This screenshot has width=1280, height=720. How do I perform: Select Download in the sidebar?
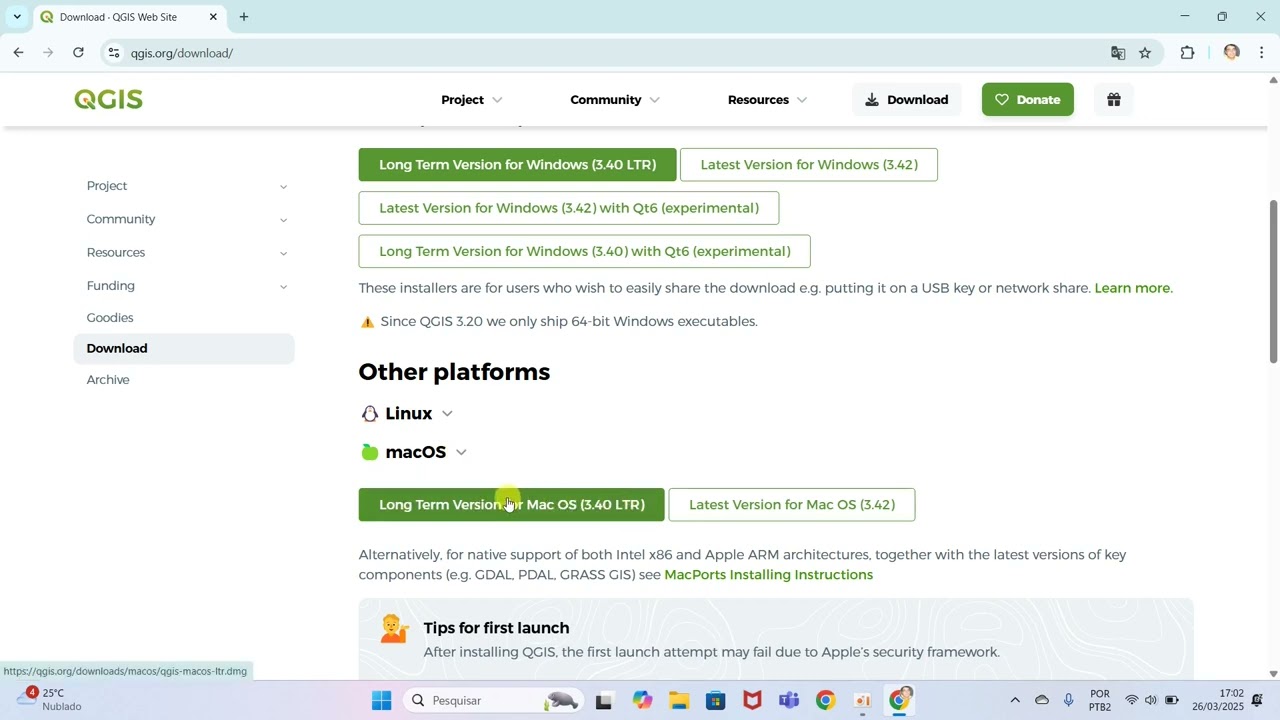tap(184, 348)
